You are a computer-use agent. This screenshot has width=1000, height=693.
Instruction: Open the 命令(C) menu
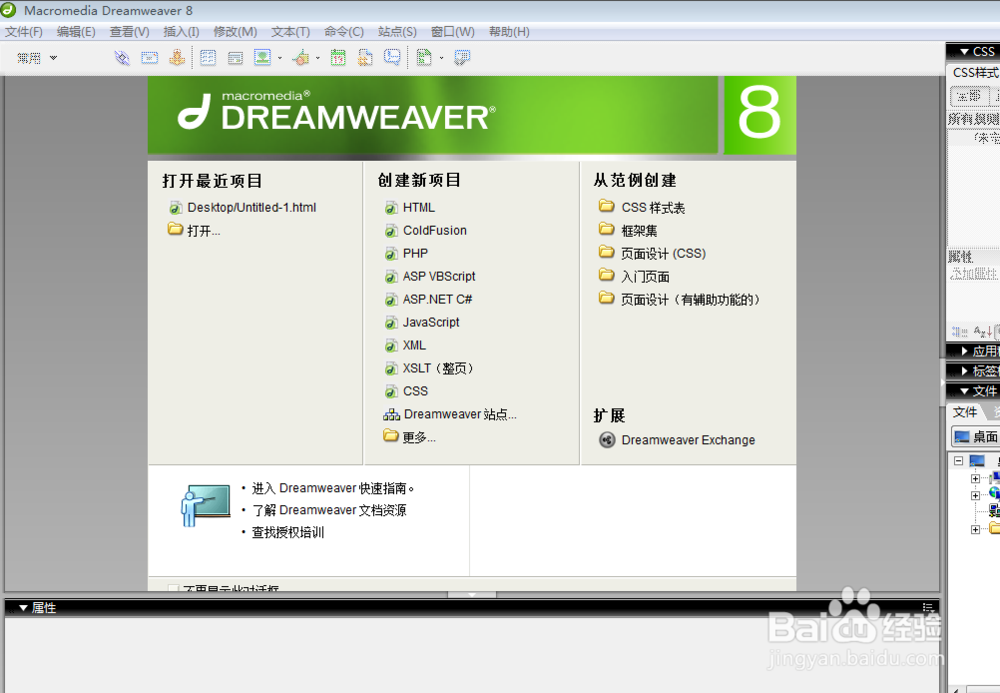[344, 32]
